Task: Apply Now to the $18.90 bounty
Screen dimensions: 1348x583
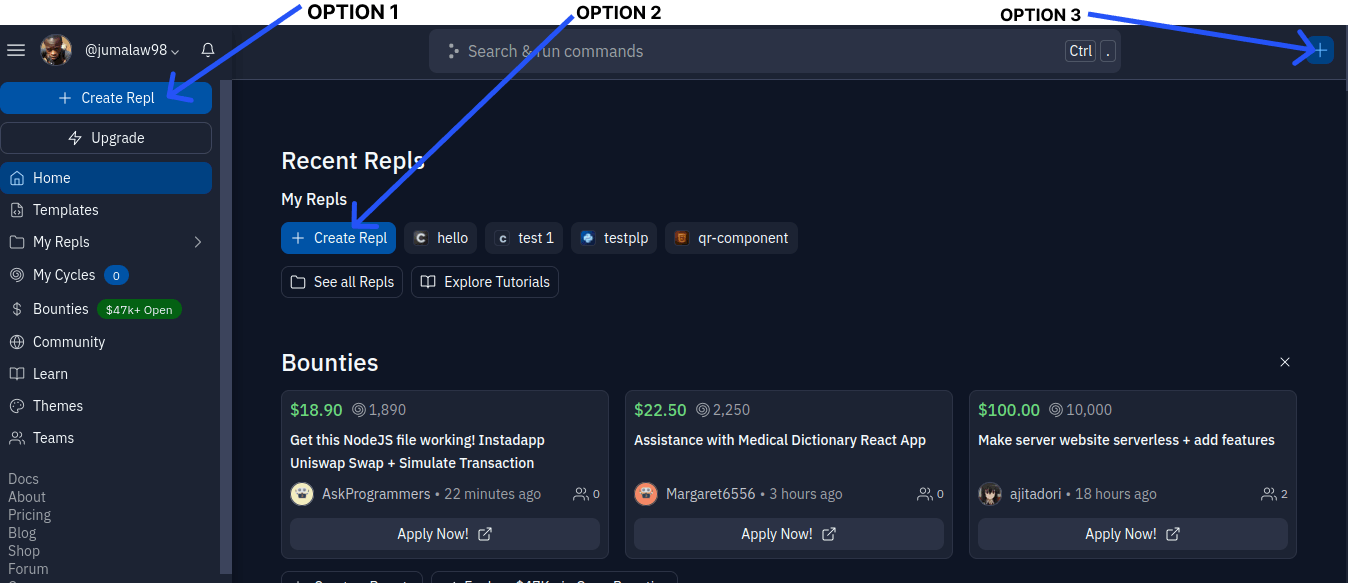Action: point(444,534)
